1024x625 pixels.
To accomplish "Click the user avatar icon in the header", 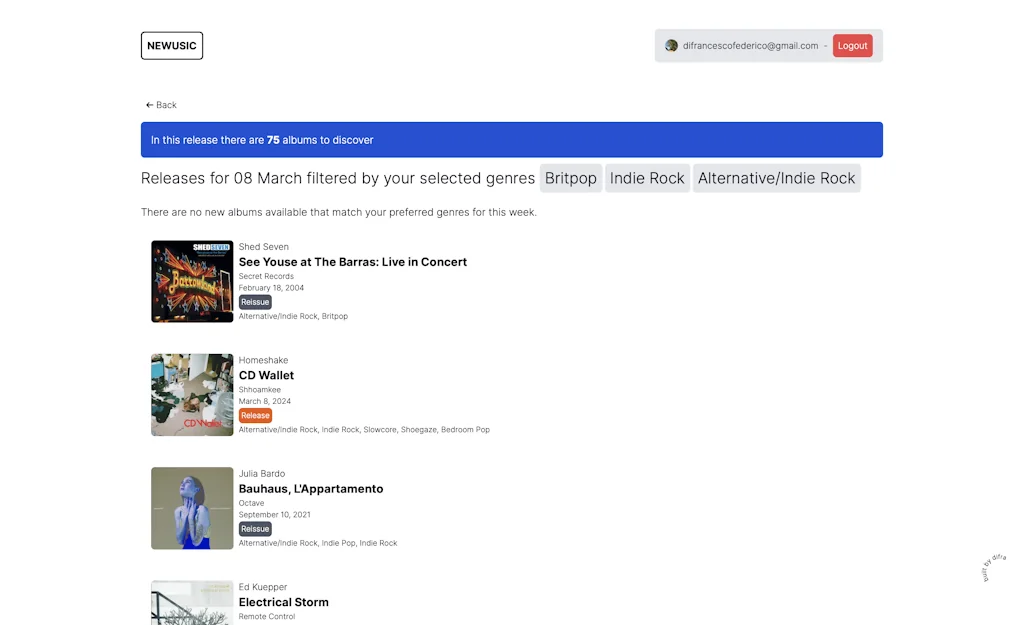I will coord(671,45).
